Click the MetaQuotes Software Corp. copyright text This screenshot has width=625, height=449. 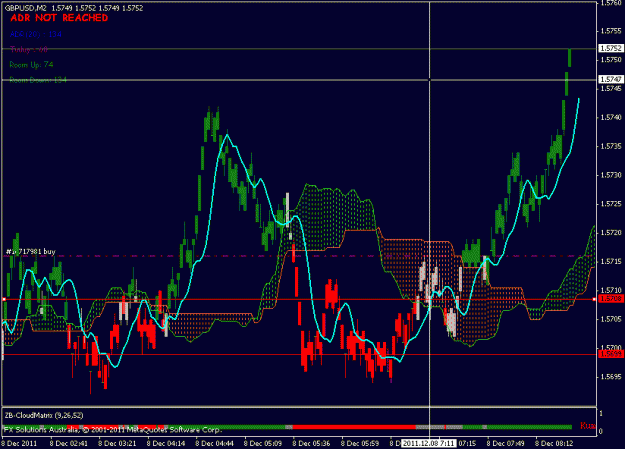point(112,430)
